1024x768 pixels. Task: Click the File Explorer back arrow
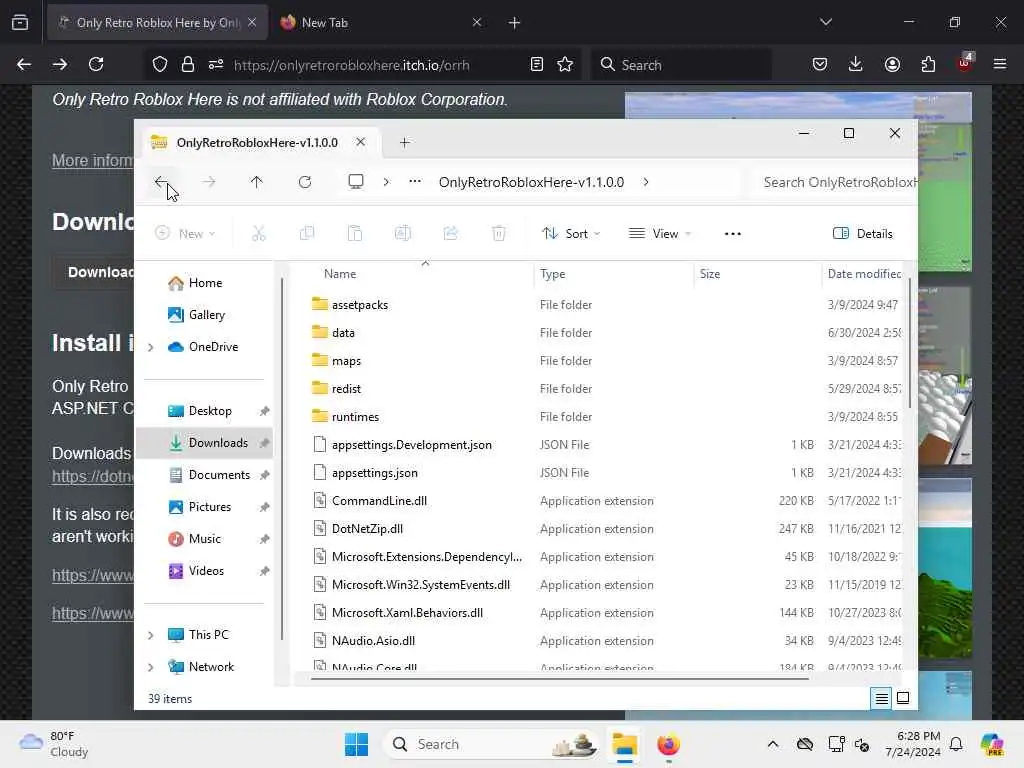[161, 182]
